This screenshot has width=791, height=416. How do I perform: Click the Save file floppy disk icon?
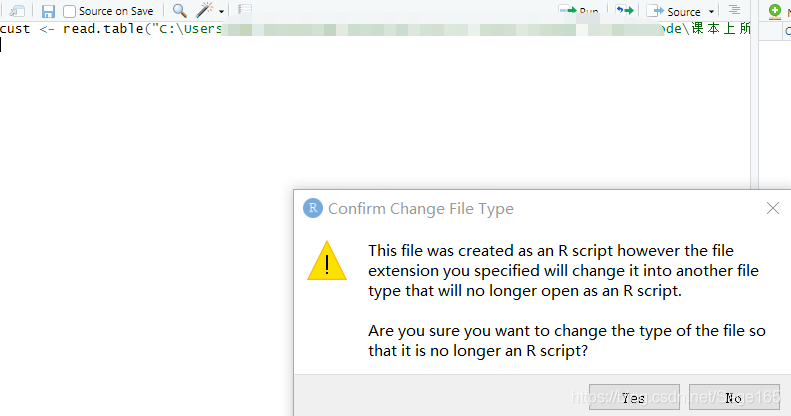tap(48, 12)
